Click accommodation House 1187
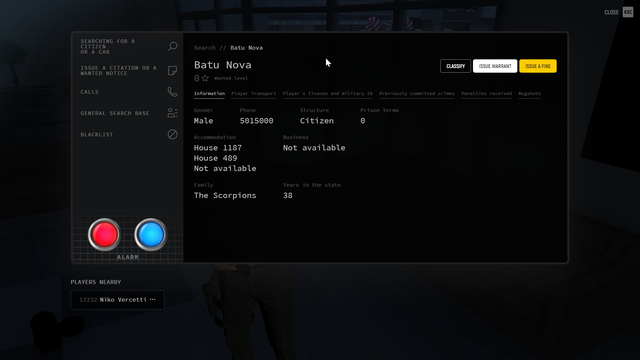640x360 pixels. pos(218,148)
